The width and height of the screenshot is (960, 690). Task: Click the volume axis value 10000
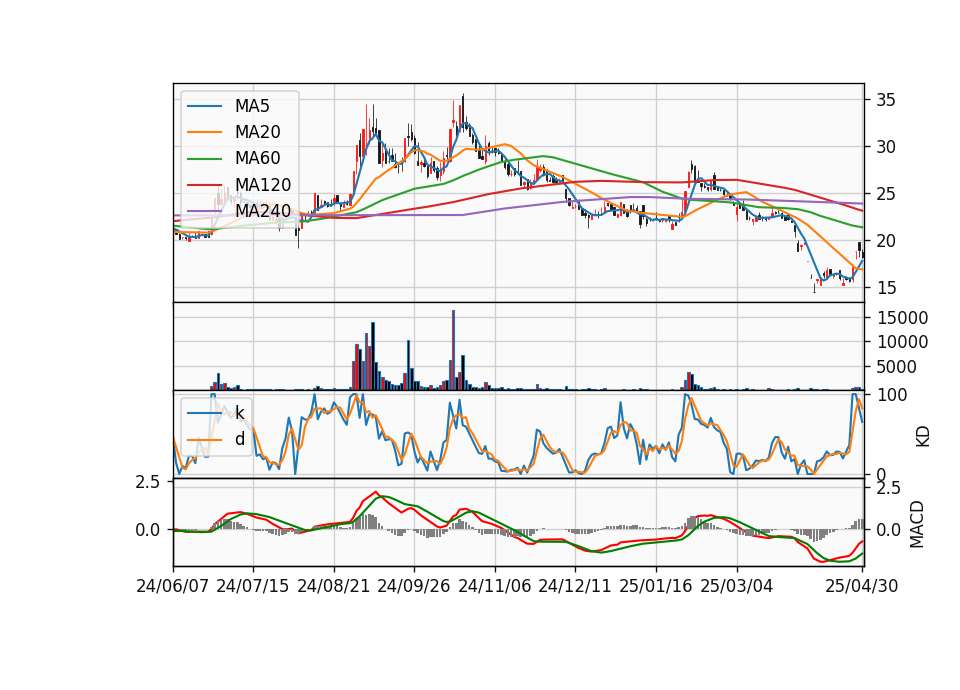(x=902, y=342)
